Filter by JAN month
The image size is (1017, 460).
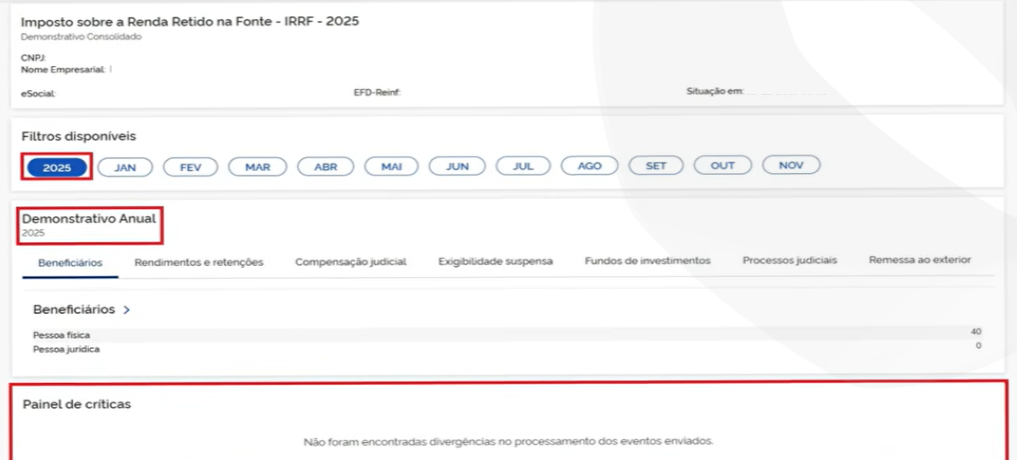click(x=125, y=167)
